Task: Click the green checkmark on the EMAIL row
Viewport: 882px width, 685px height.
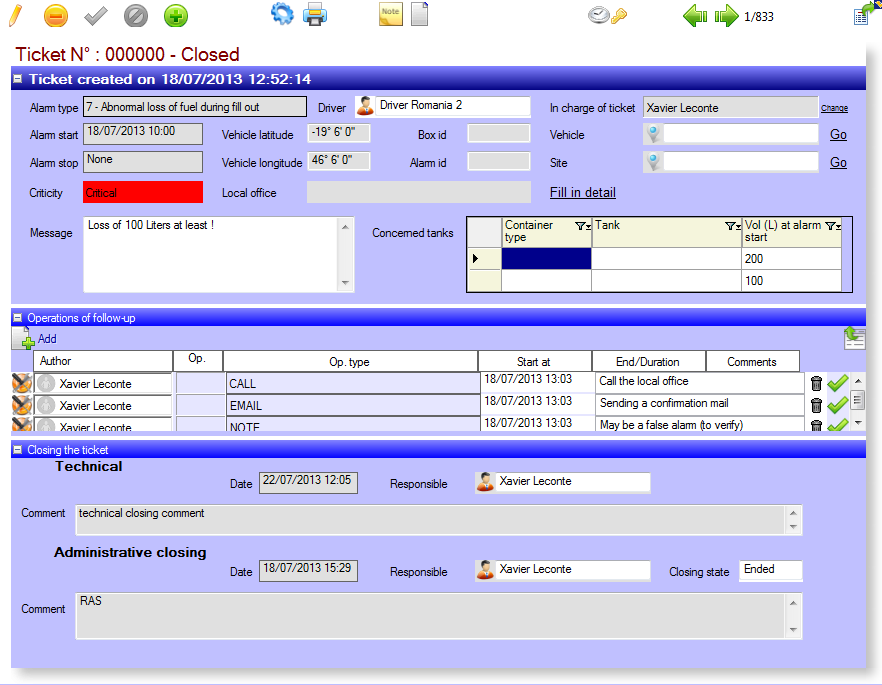Action: click(x=838, y=405)
